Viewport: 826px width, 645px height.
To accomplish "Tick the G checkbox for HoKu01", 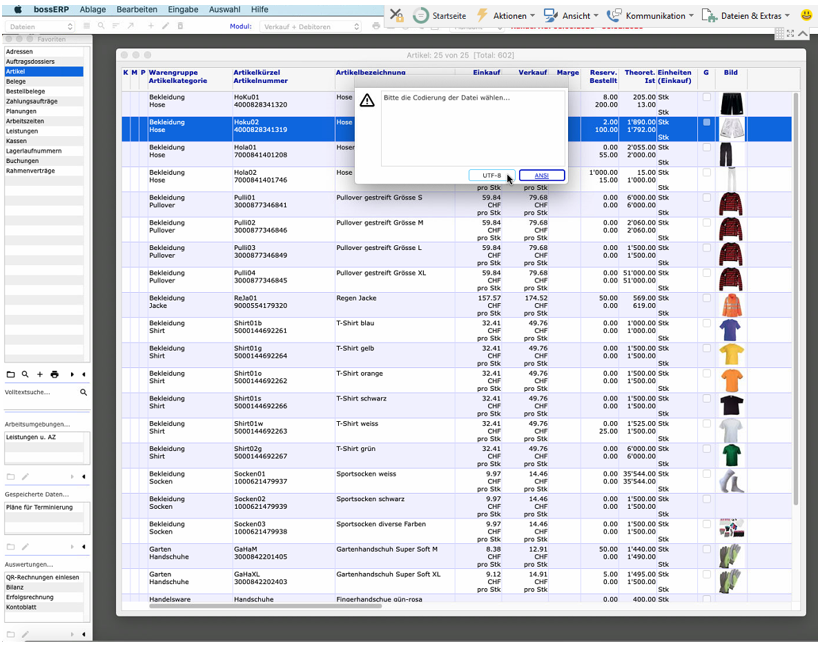I will (x=707, y=97).
